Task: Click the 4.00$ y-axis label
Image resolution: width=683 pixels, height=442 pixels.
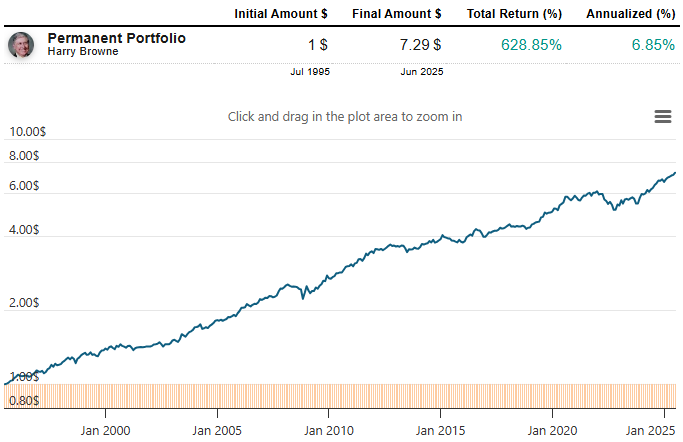Action: click(x=24, y=230)
